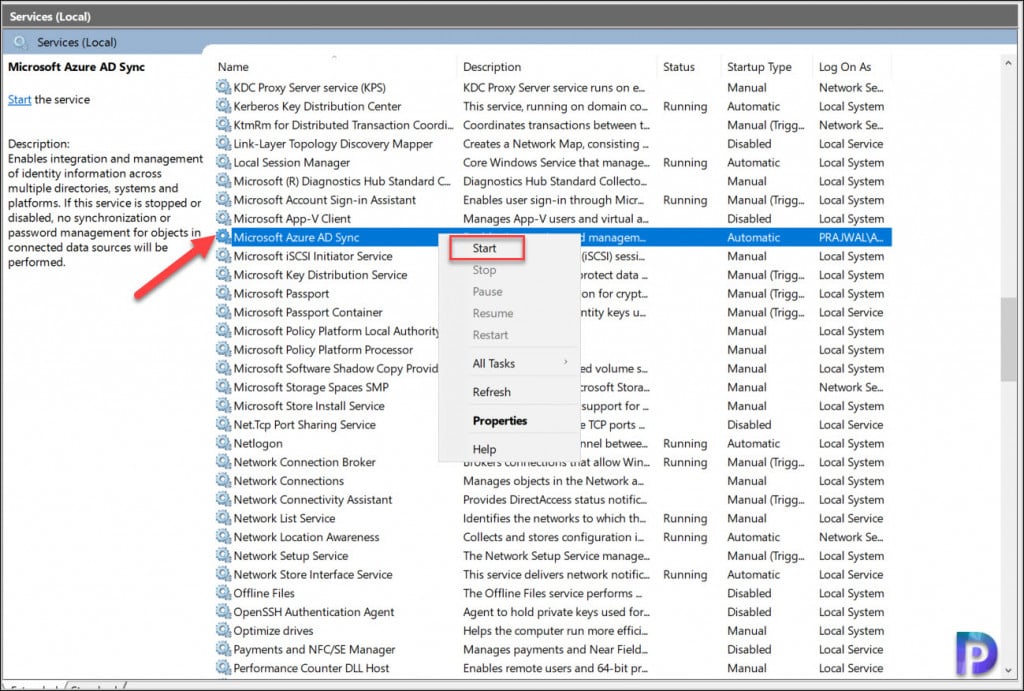Choose Start in the context menu
This screenshot has height=691, width=1024.
[487, 248]
